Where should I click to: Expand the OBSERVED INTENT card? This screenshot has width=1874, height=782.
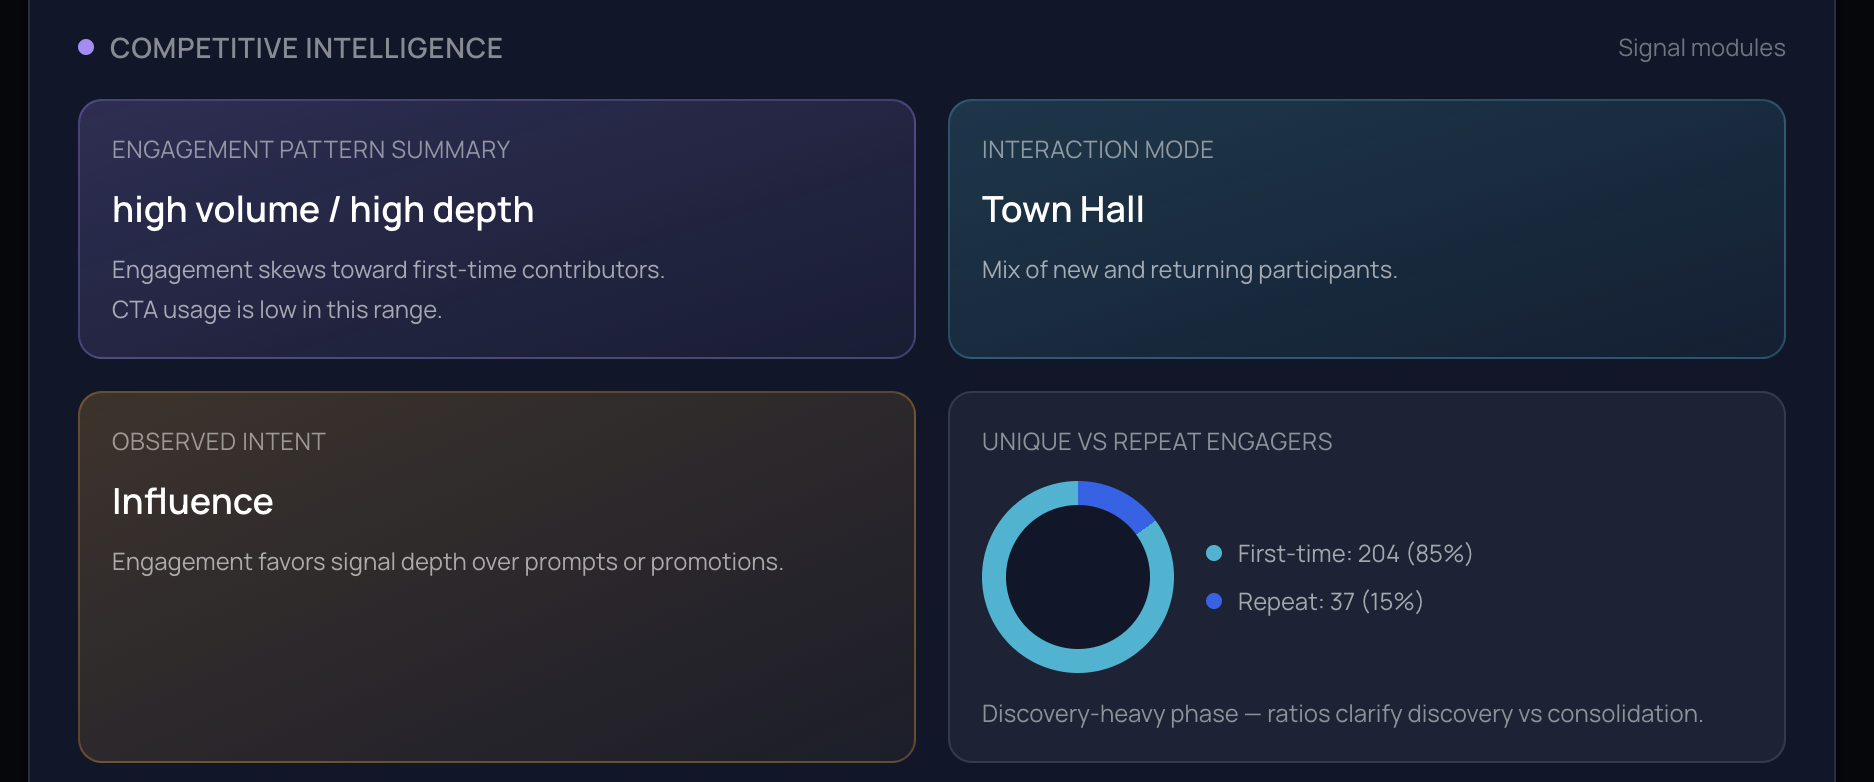[497, 575]
